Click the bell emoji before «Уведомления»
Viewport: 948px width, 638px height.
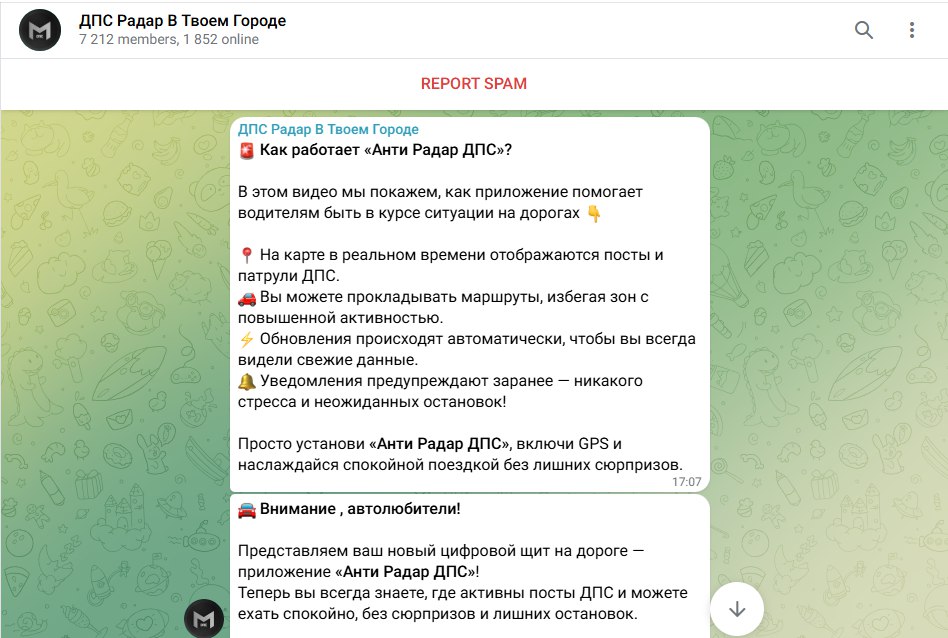point(247,381)
